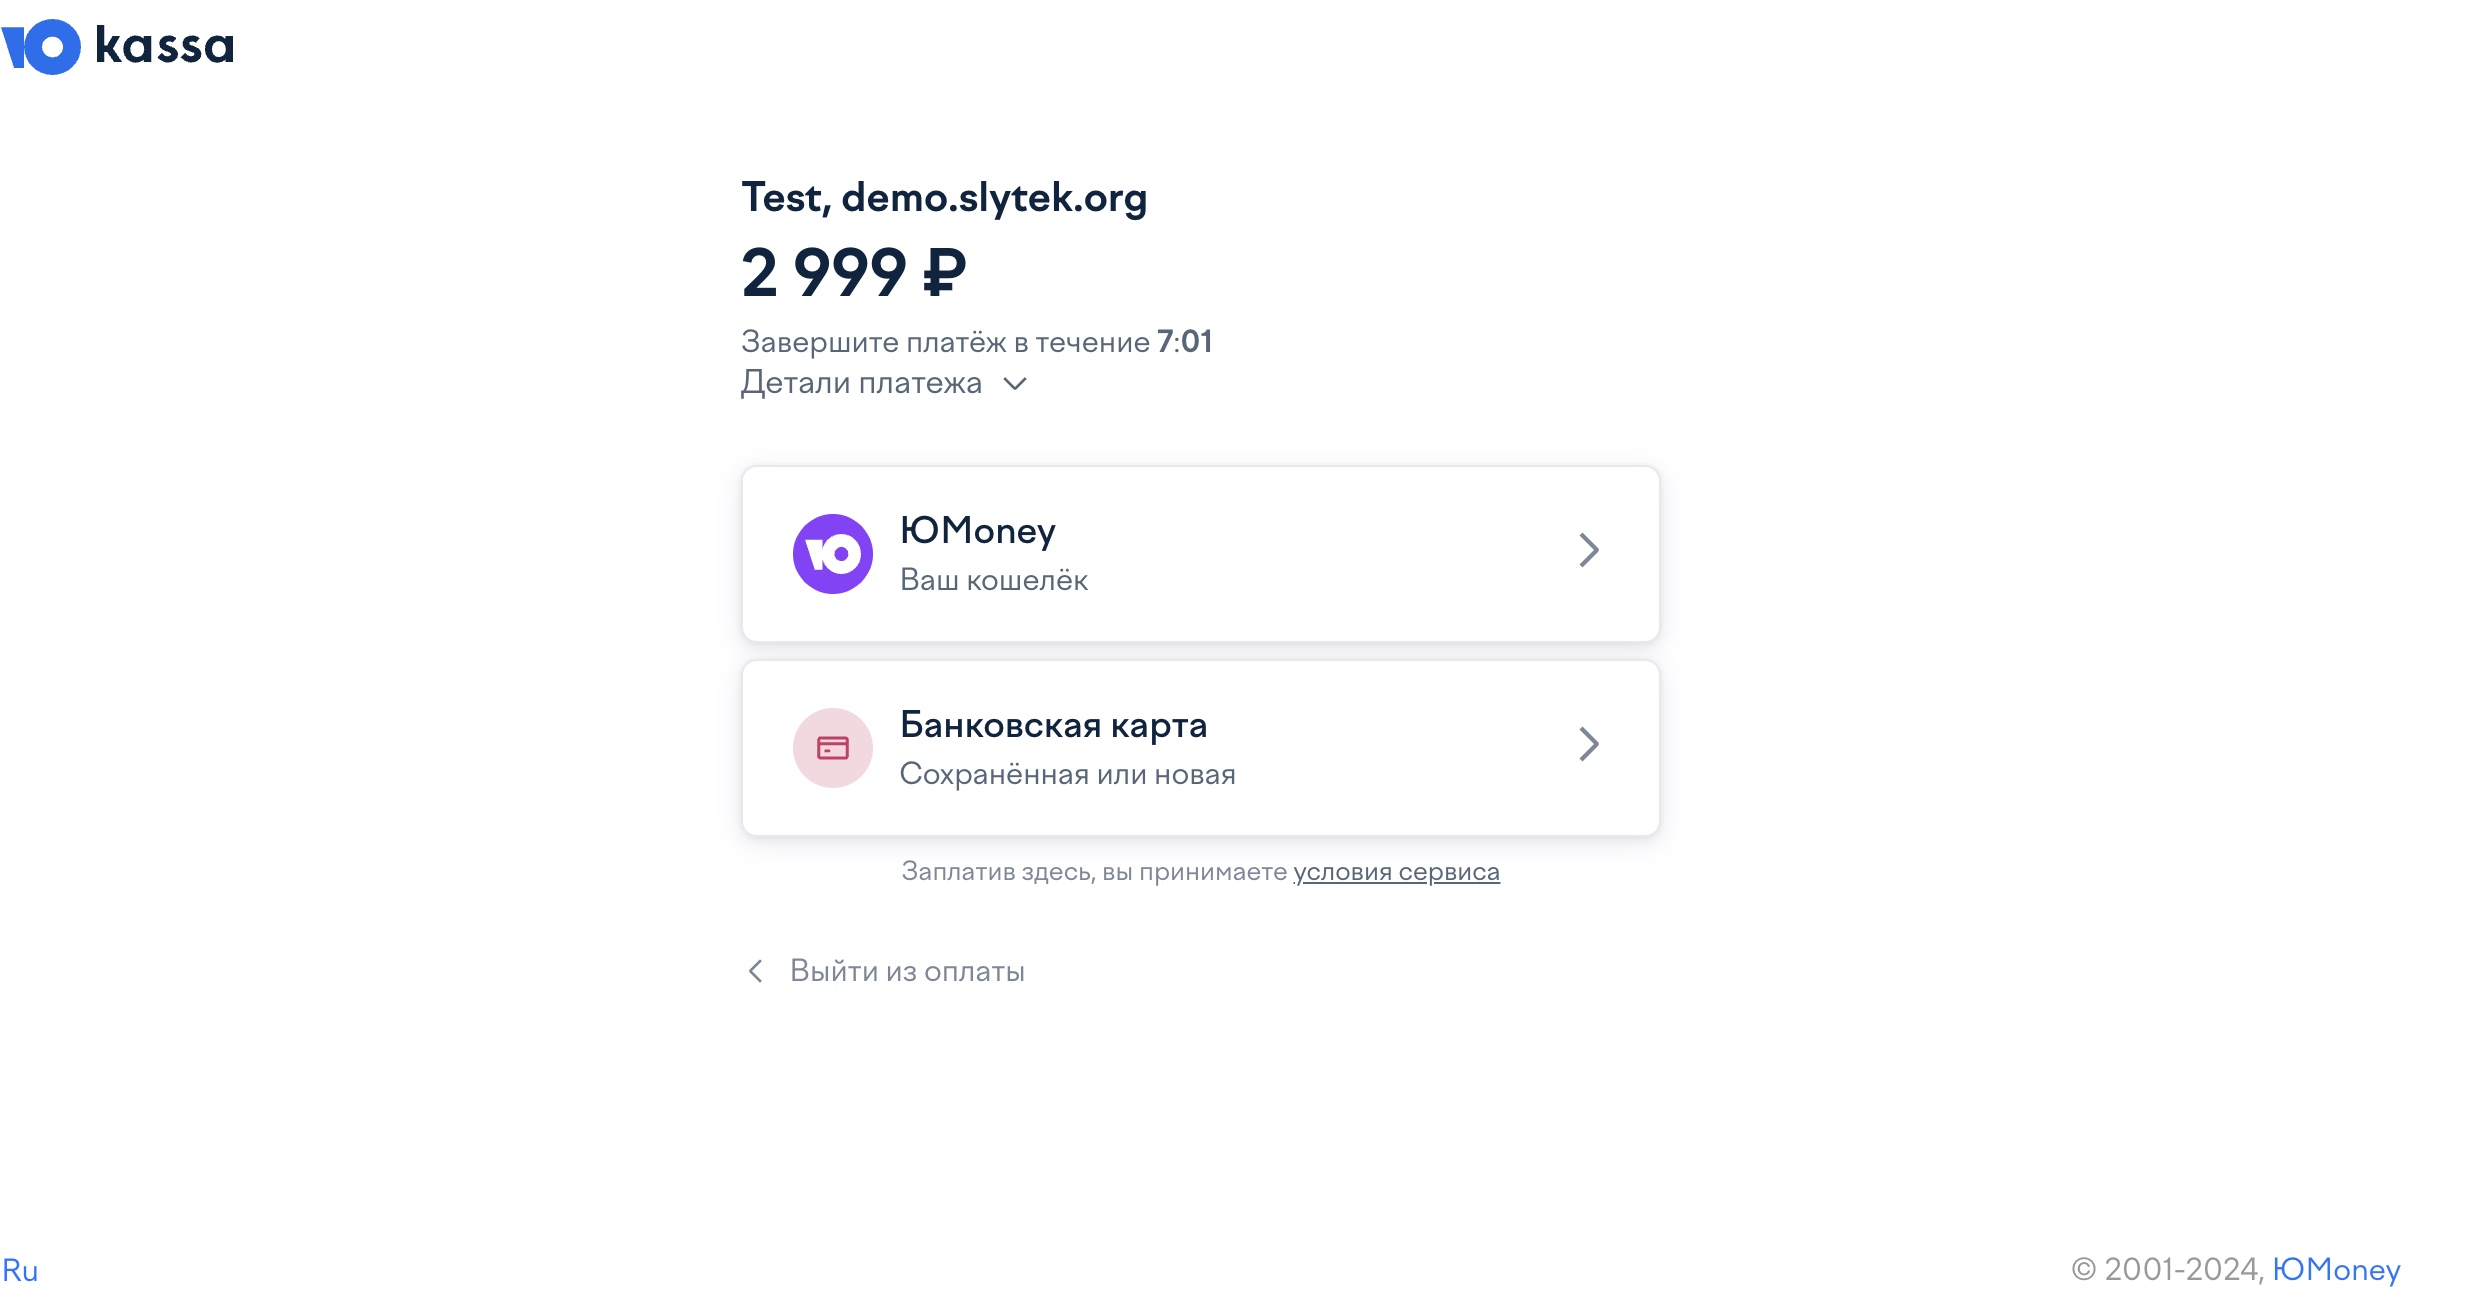
Task: Exit via Выйти из оплаты link
Action: point(907,971)
